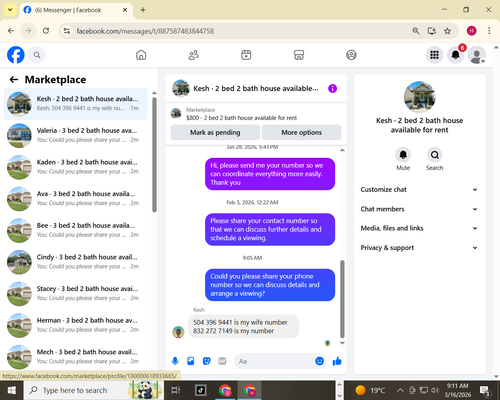Open Chrome zoom magnifier icon in address bar

click(416, 31)
